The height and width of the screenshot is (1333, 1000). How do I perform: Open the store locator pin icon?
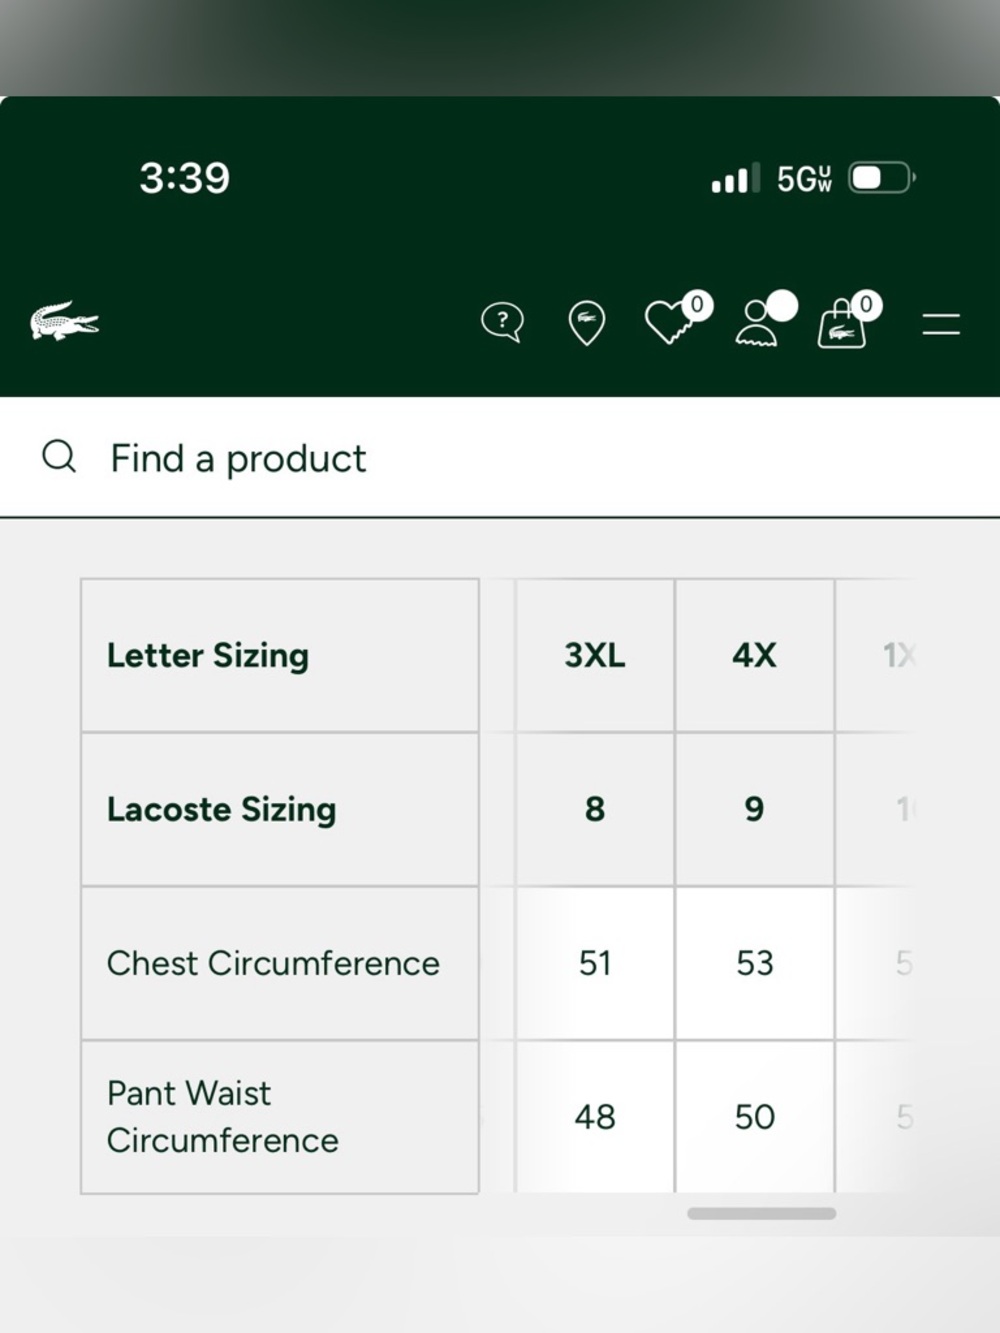click(x=586, y=323)
